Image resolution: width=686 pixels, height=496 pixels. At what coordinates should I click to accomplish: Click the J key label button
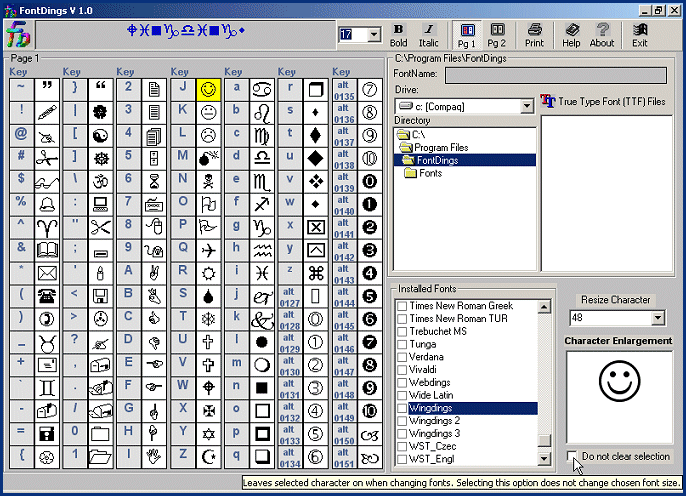[x=182, y=90]
